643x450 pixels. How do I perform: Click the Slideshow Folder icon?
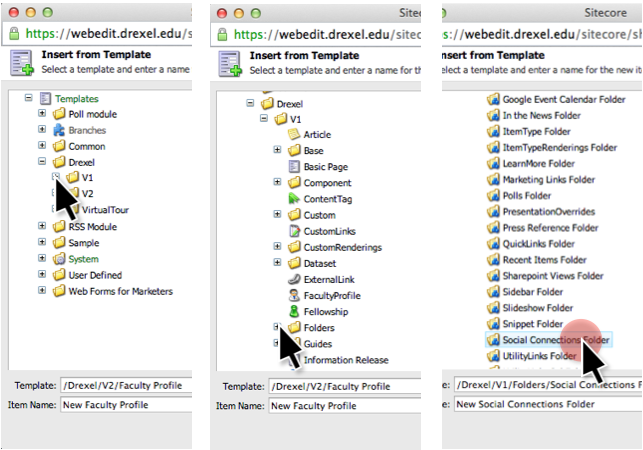493,308
